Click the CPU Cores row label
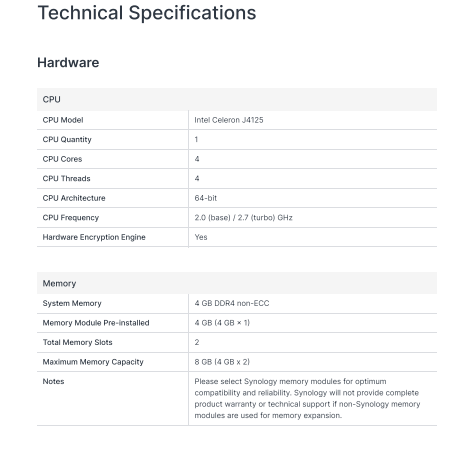 [62, 159]
